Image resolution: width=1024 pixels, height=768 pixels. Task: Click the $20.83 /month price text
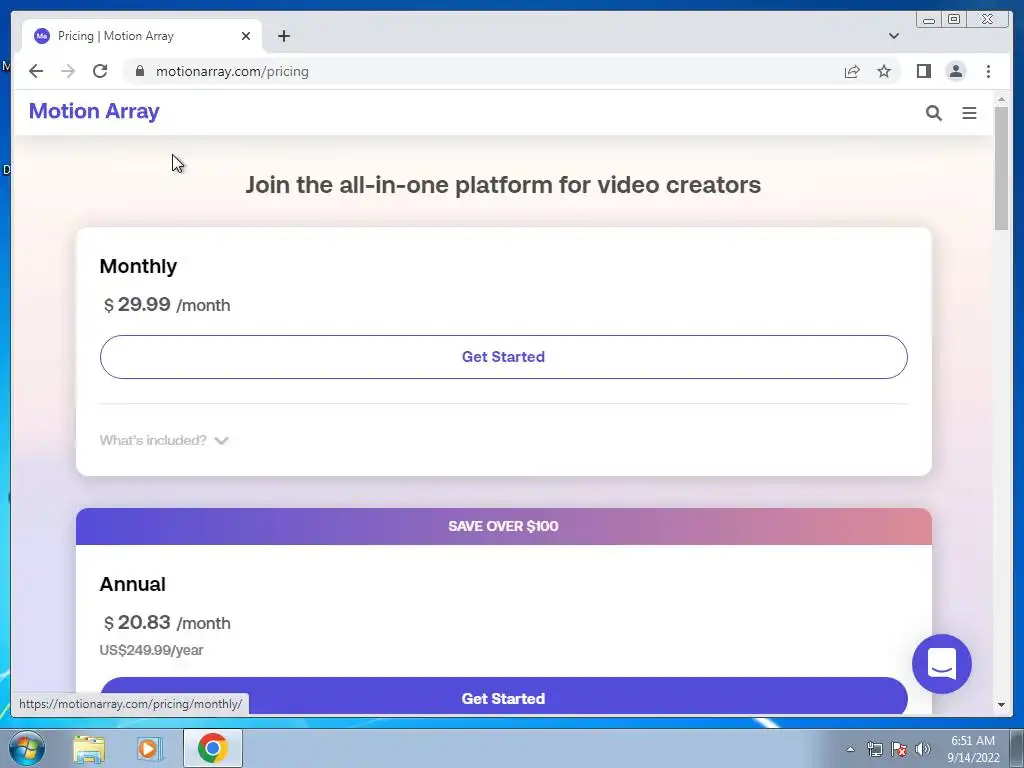[167, 622]
